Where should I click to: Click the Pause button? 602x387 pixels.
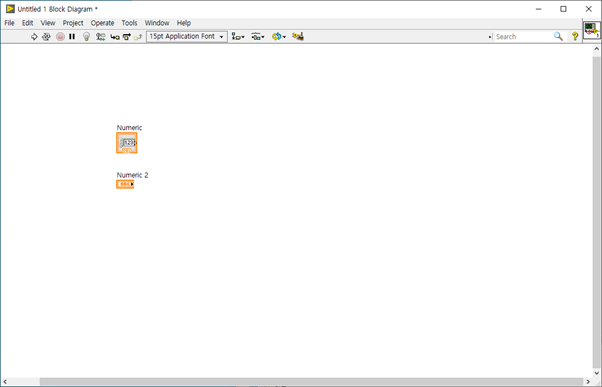tap(72, 36)
